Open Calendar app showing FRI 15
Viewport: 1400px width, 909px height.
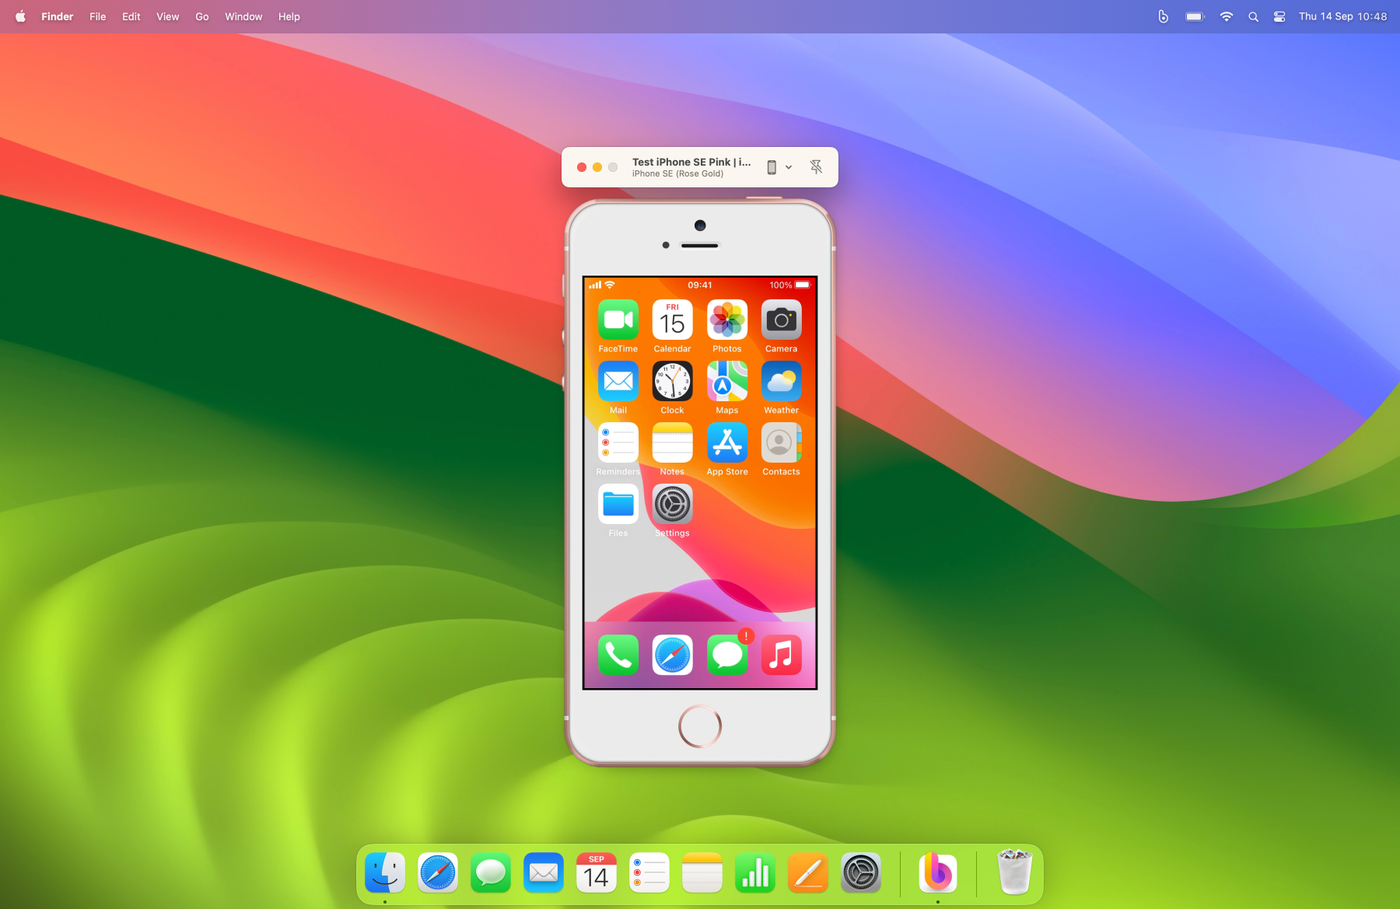point(672,320)
